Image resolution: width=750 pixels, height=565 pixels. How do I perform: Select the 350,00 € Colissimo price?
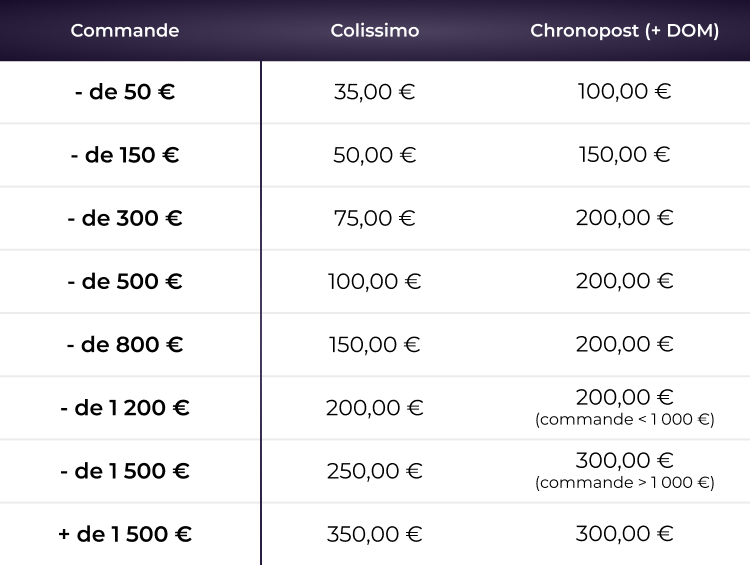click(x=375, y=533)
